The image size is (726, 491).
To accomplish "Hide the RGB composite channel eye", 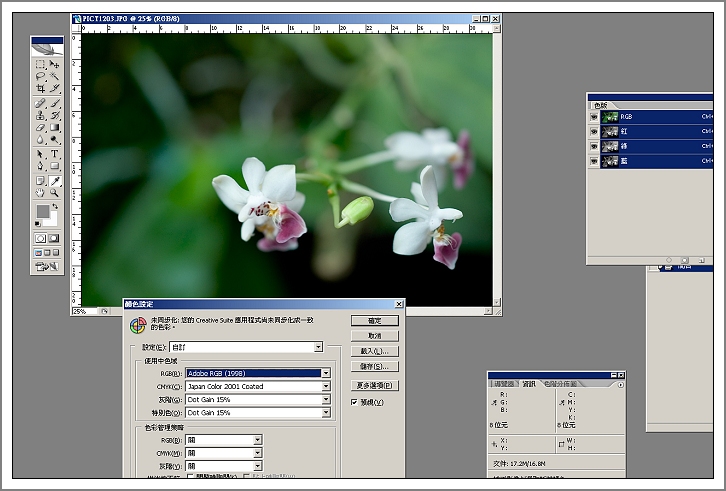I will point(595,117).
